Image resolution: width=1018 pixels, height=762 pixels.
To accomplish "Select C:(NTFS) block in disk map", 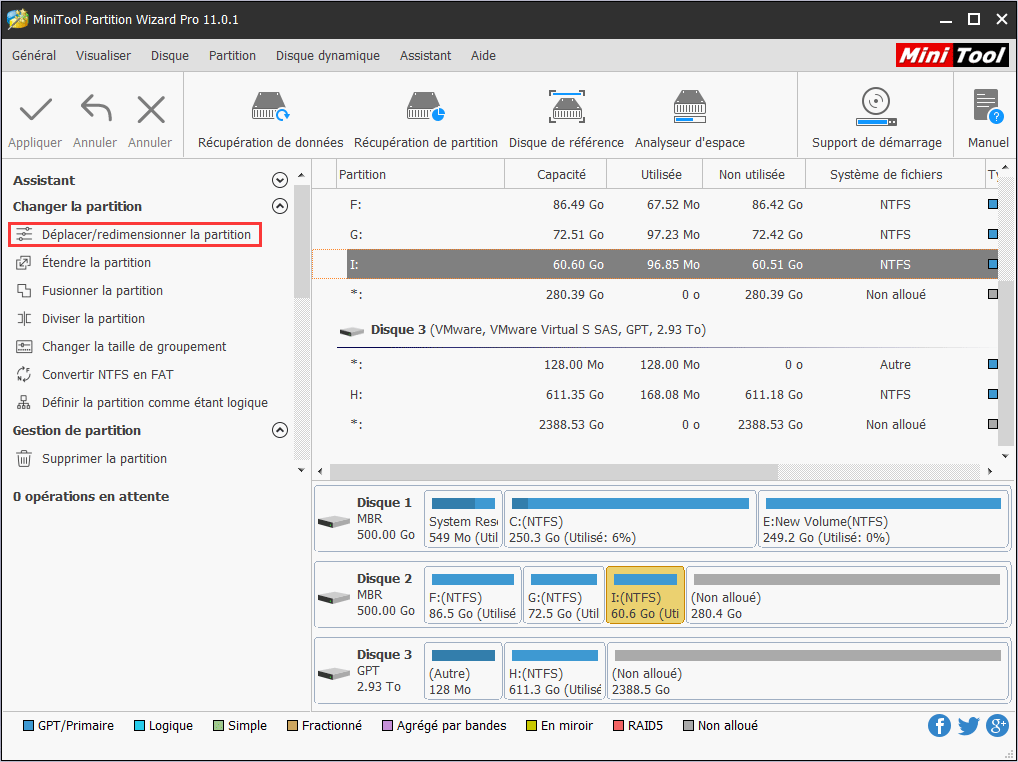I will 630,519.
